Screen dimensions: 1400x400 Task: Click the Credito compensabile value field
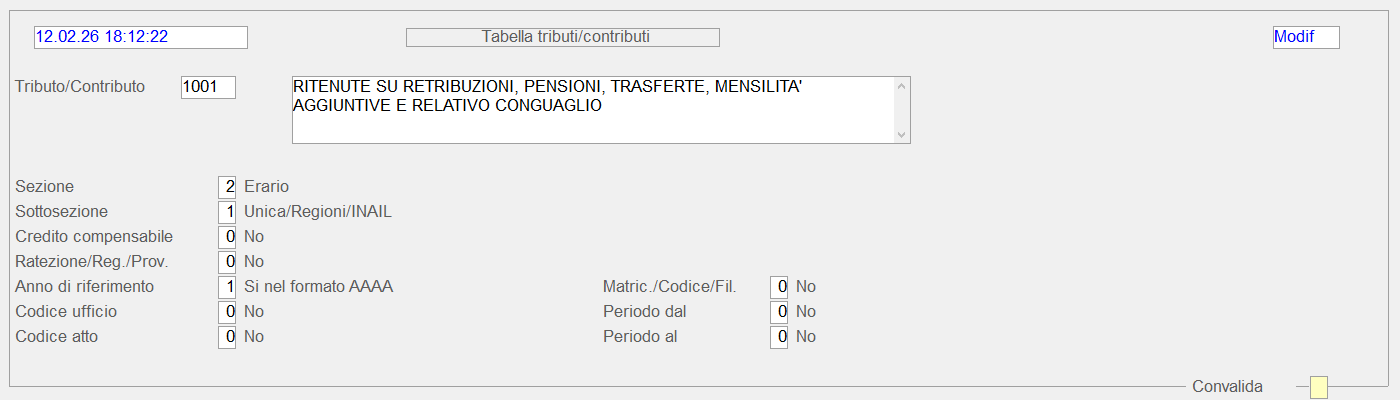coord(227,237)
